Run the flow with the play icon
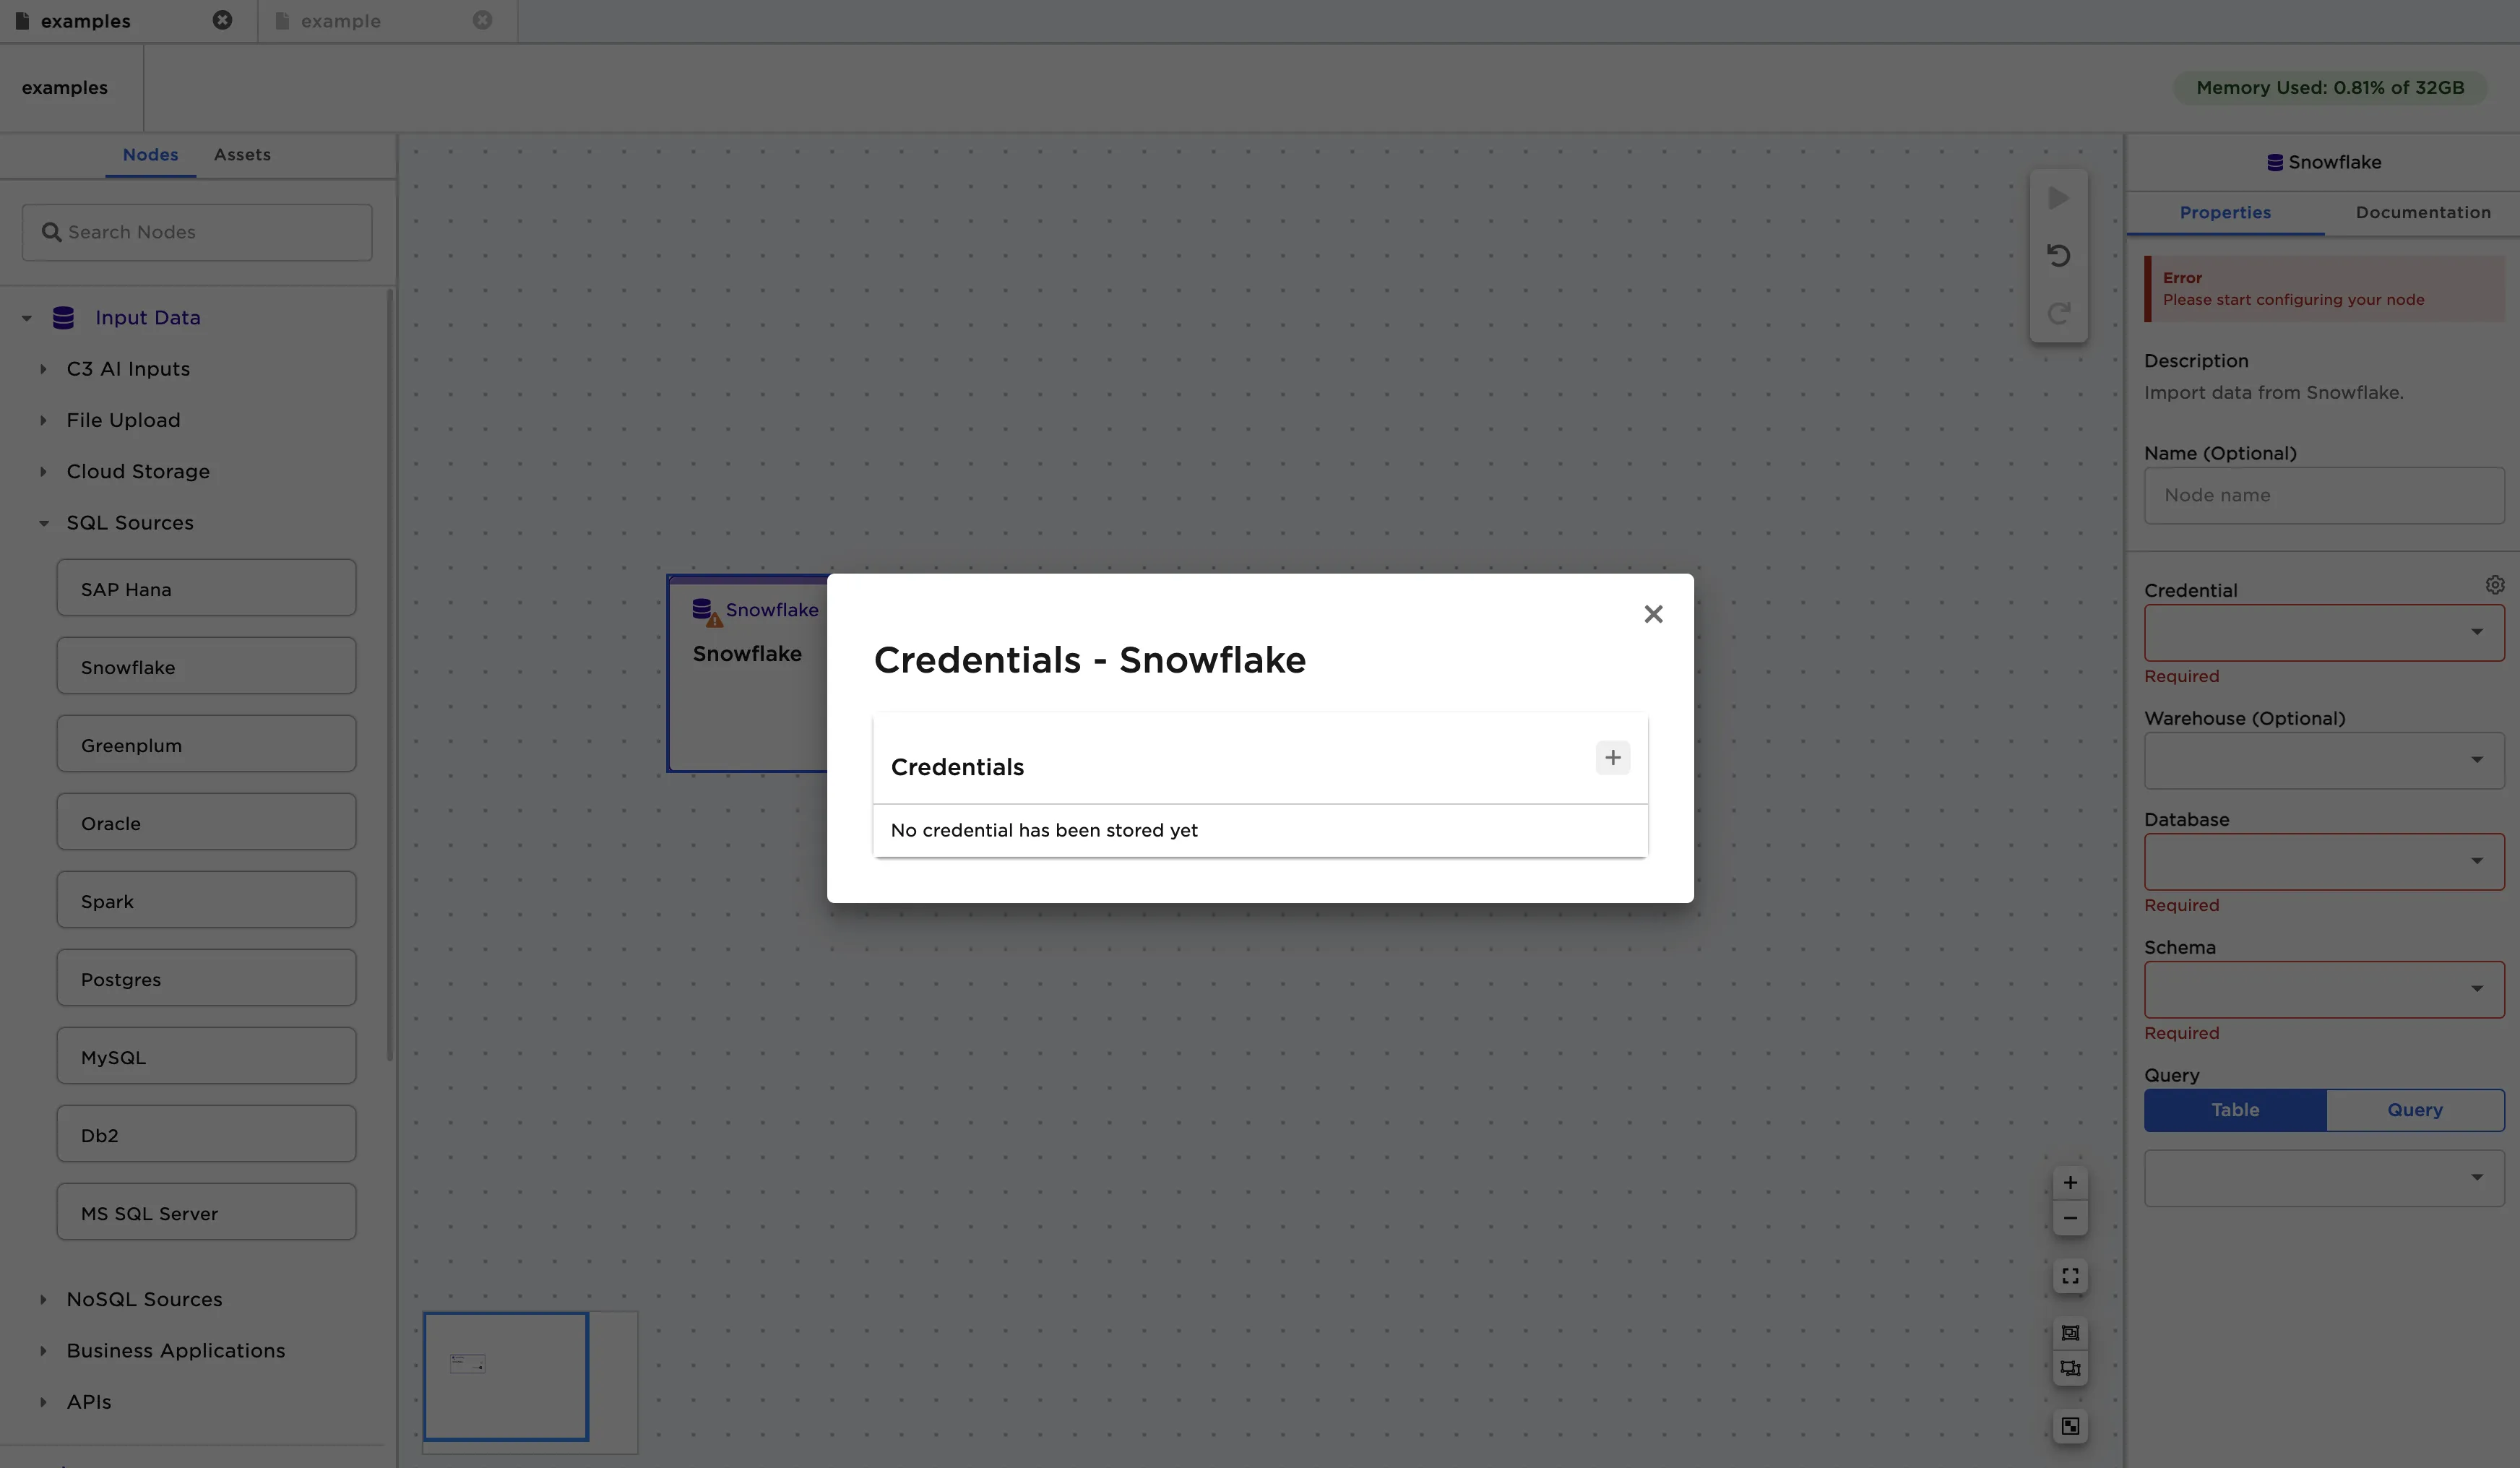The height and width of the screenshot is (1468, 2520). point(2059,197)
